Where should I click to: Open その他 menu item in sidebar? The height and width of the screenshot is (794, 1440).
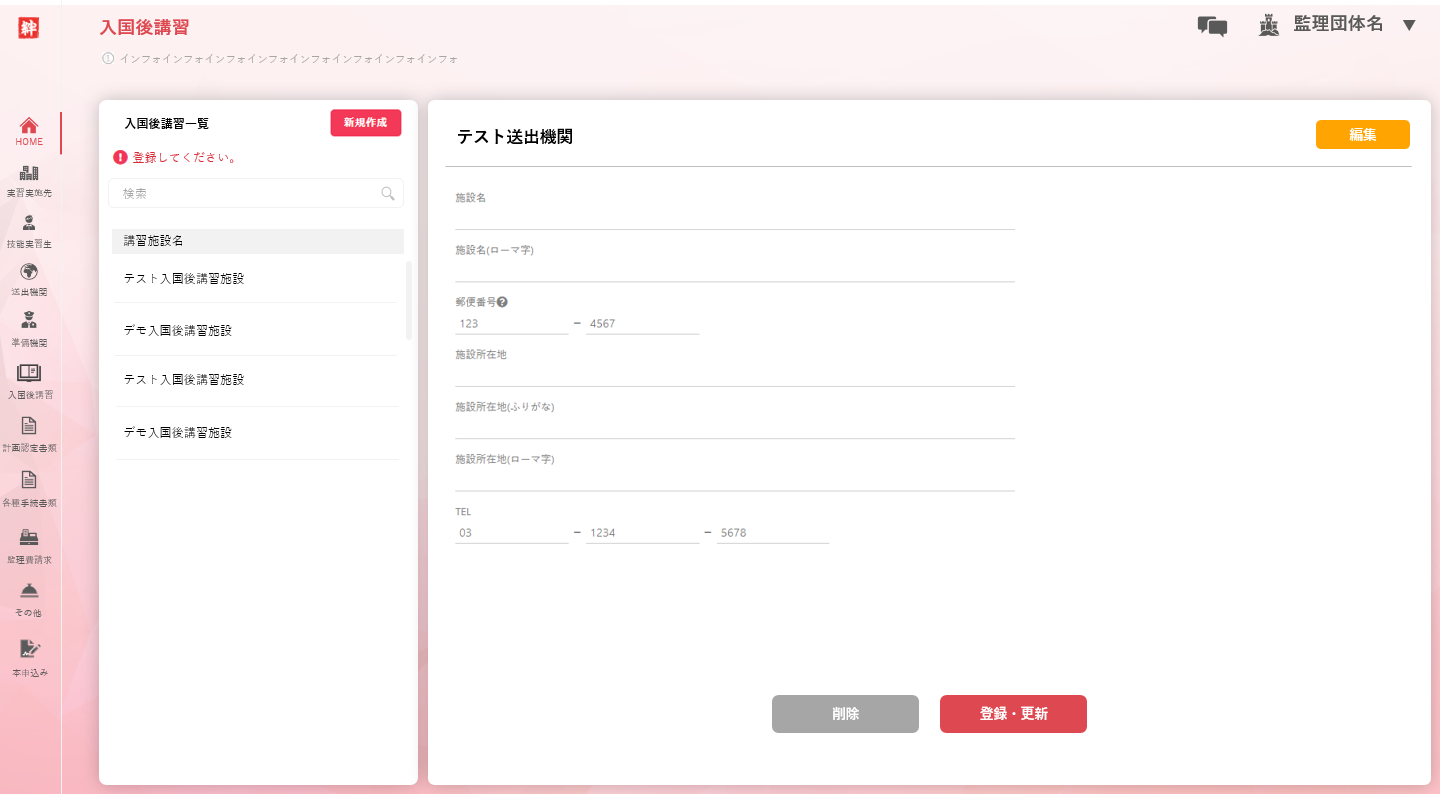point(29,598)
